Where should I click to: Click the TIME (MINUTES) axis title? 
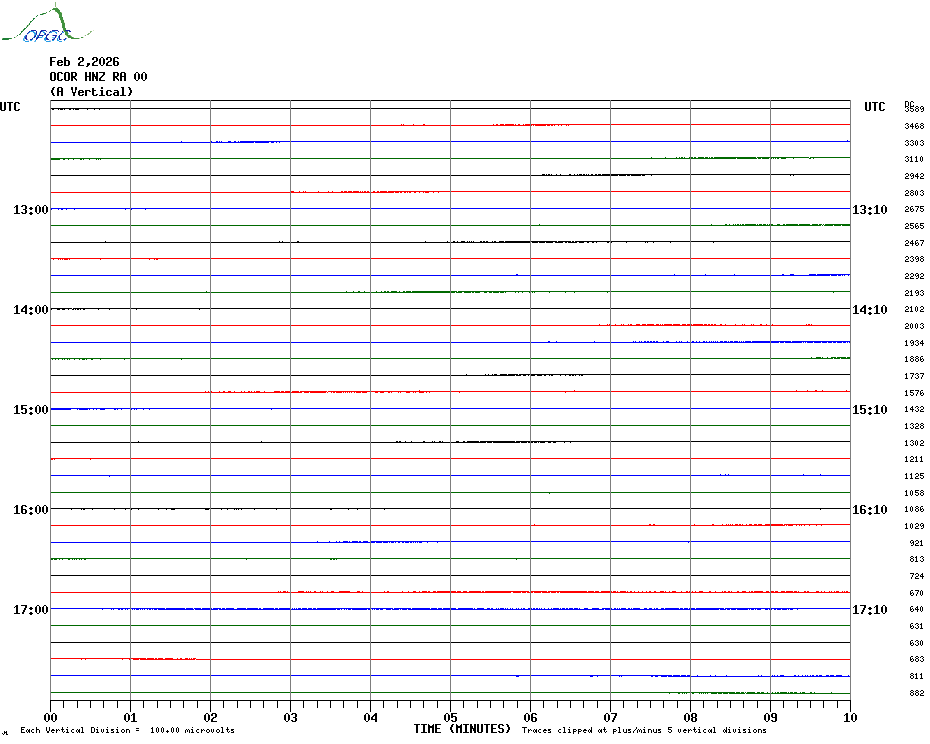[x=462, y=729]
